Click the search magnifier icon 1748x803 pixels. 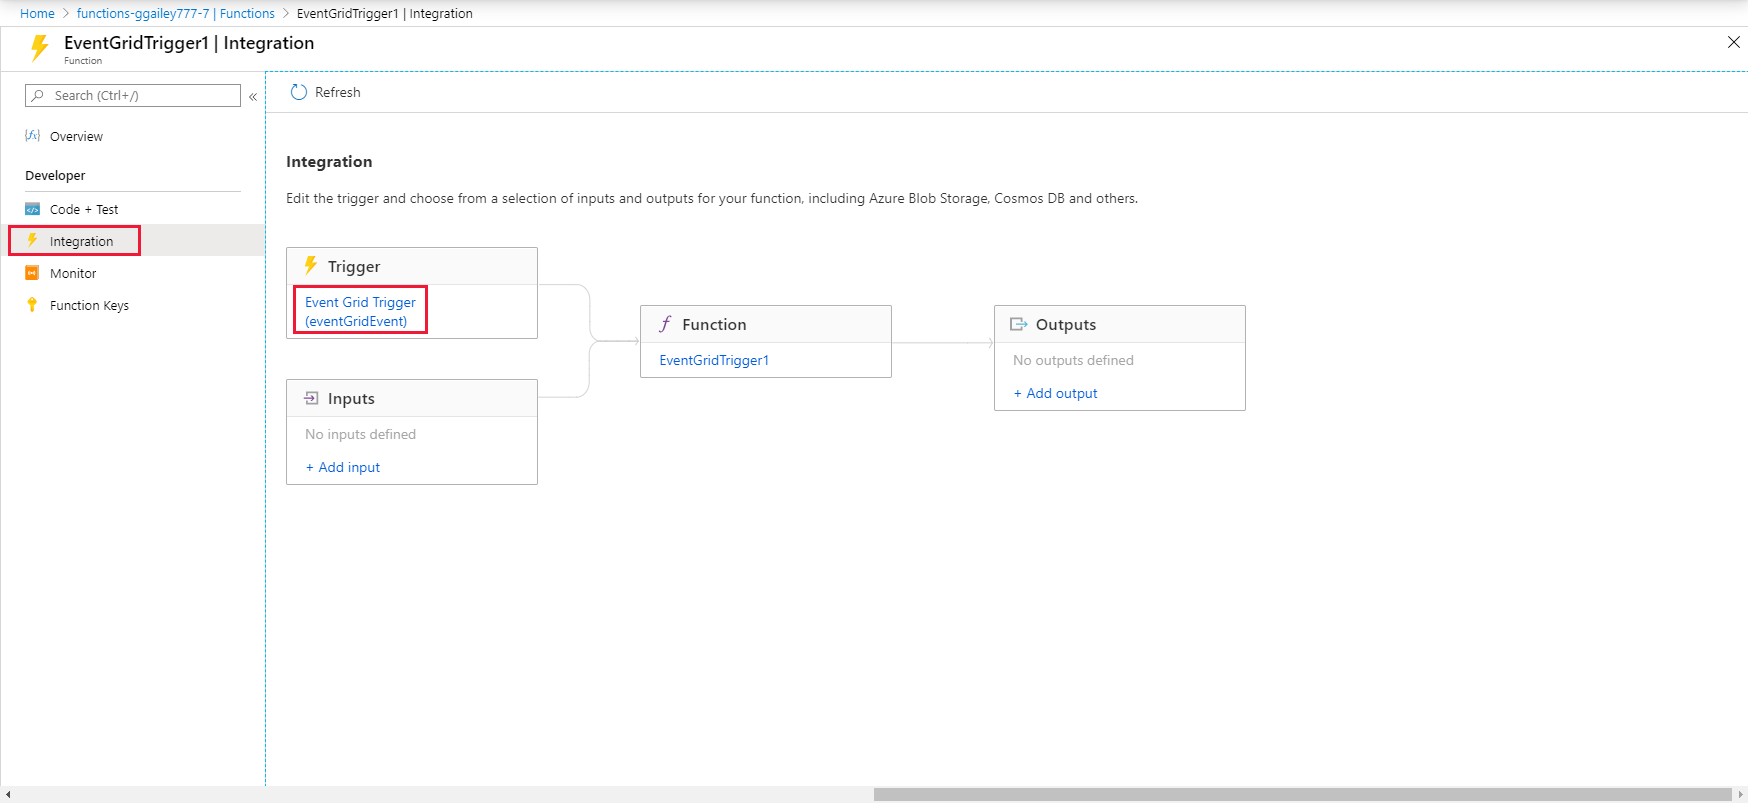pos(38,96)
